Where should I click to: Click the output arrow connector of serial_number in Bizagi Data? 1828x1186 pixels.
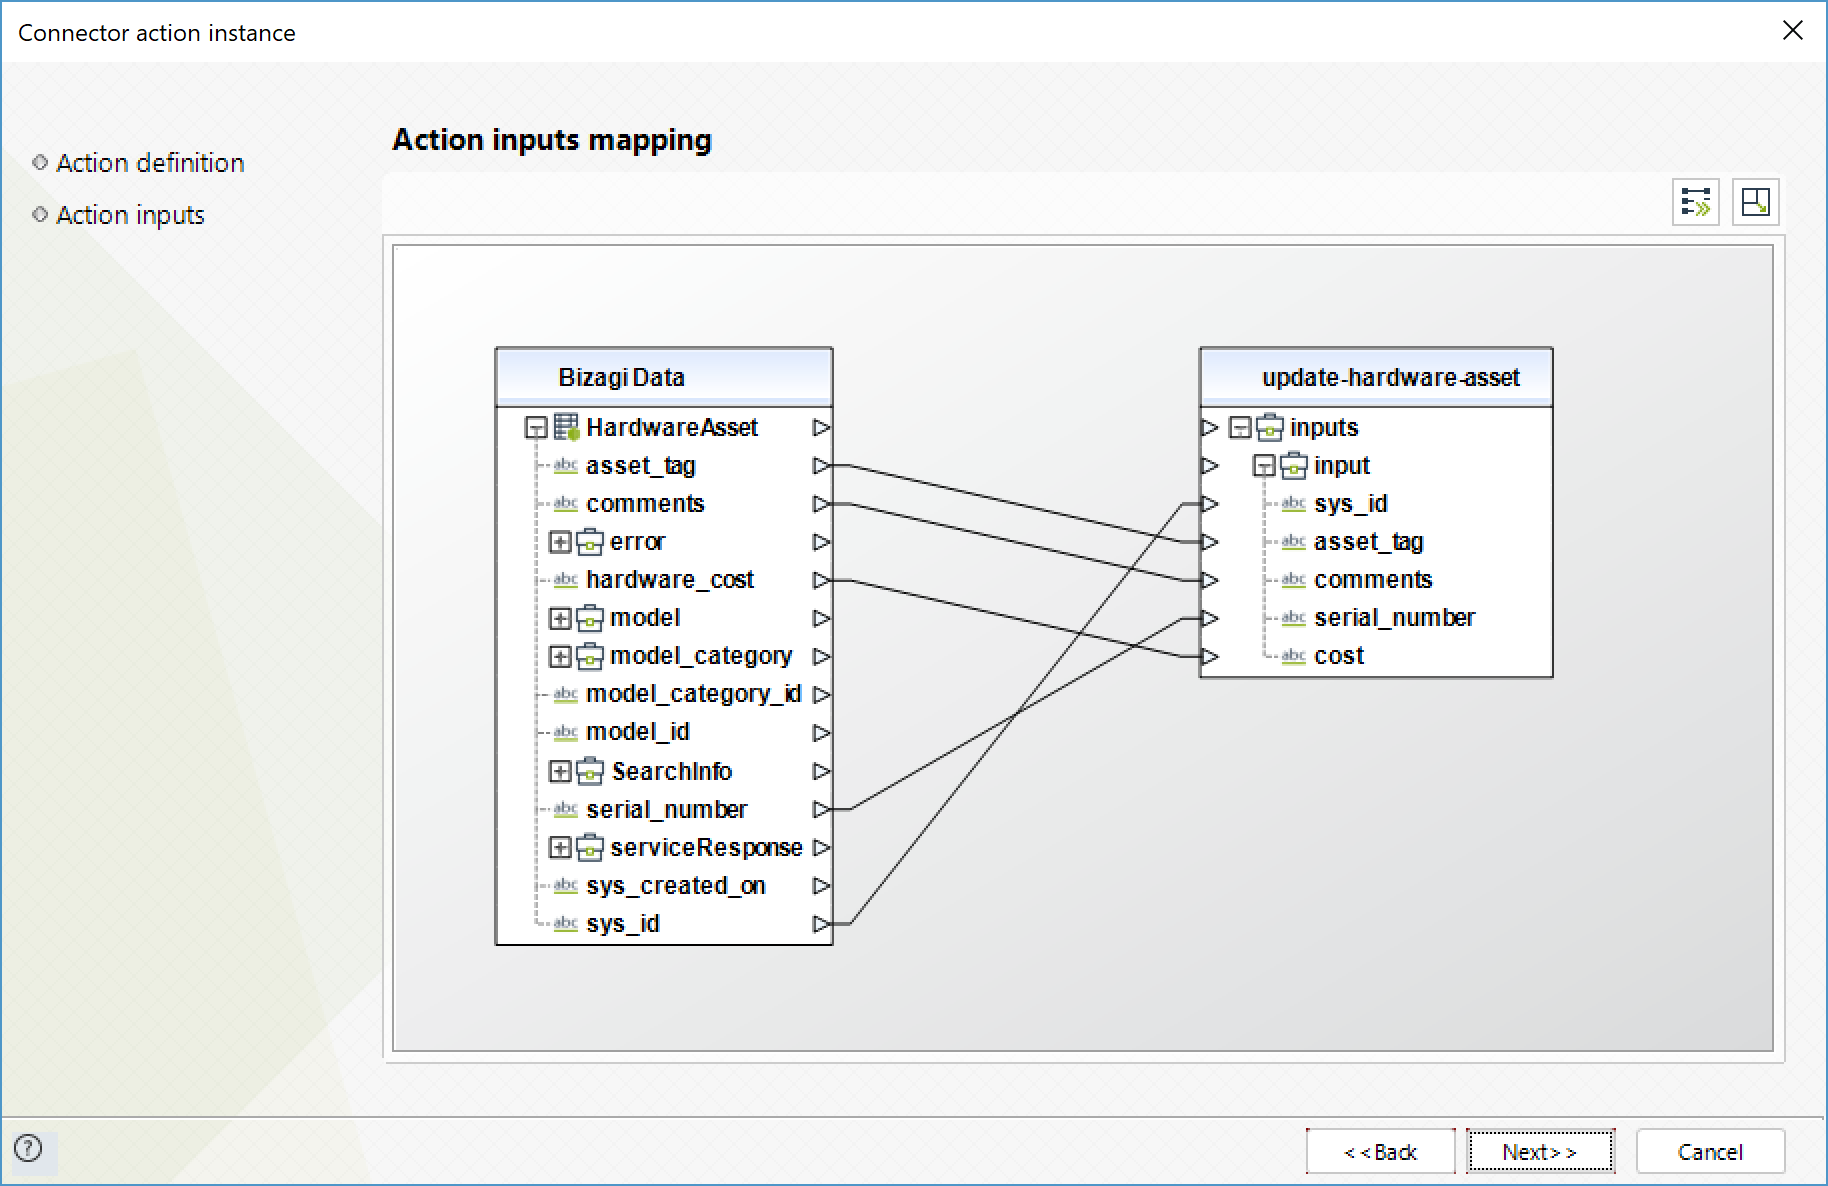pyautogui.click(x=821, y=809)
